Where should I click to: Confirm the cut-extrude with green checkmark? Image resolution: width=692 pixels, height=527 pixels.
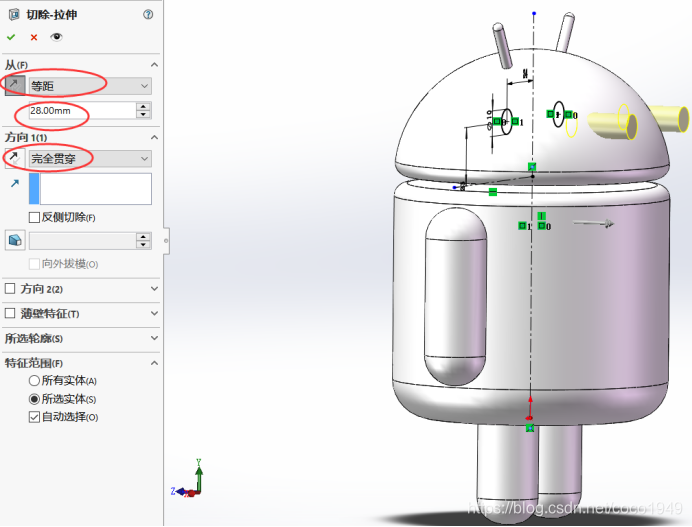click(11, 38)
